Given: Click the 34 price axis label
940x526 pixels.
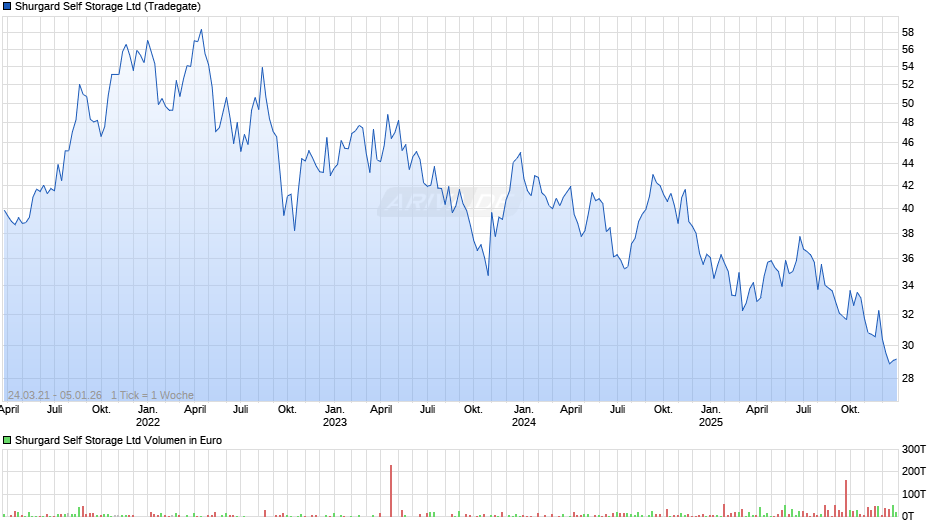Looking at the screenshot, I should coord(908,285).
